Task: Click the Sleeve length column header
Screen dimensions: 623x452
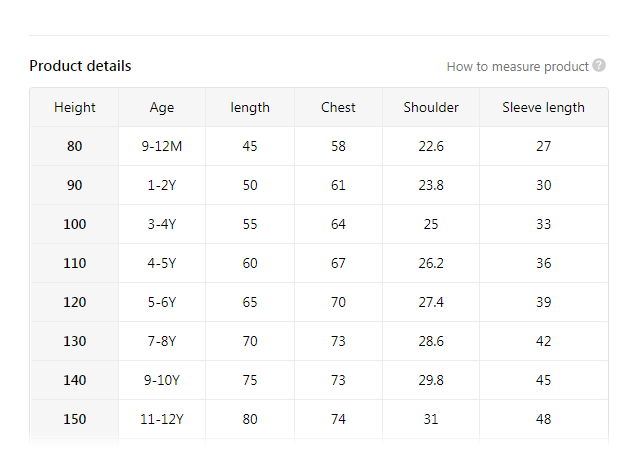Action: coord(543,107)
